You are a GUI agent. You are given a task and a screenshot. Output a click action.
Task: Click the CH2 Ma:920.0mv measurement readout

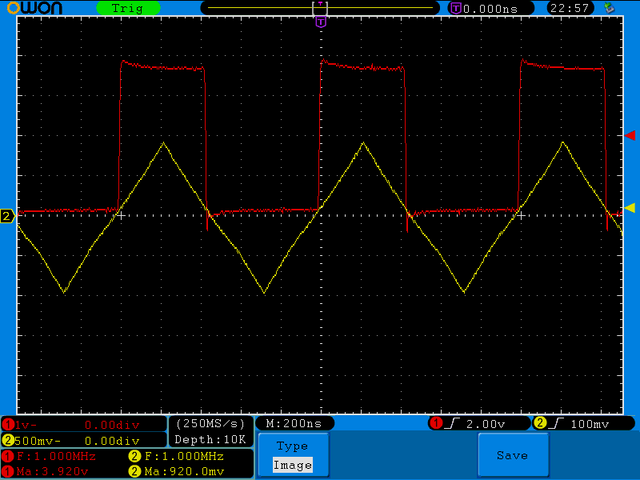tap(176, 471)
